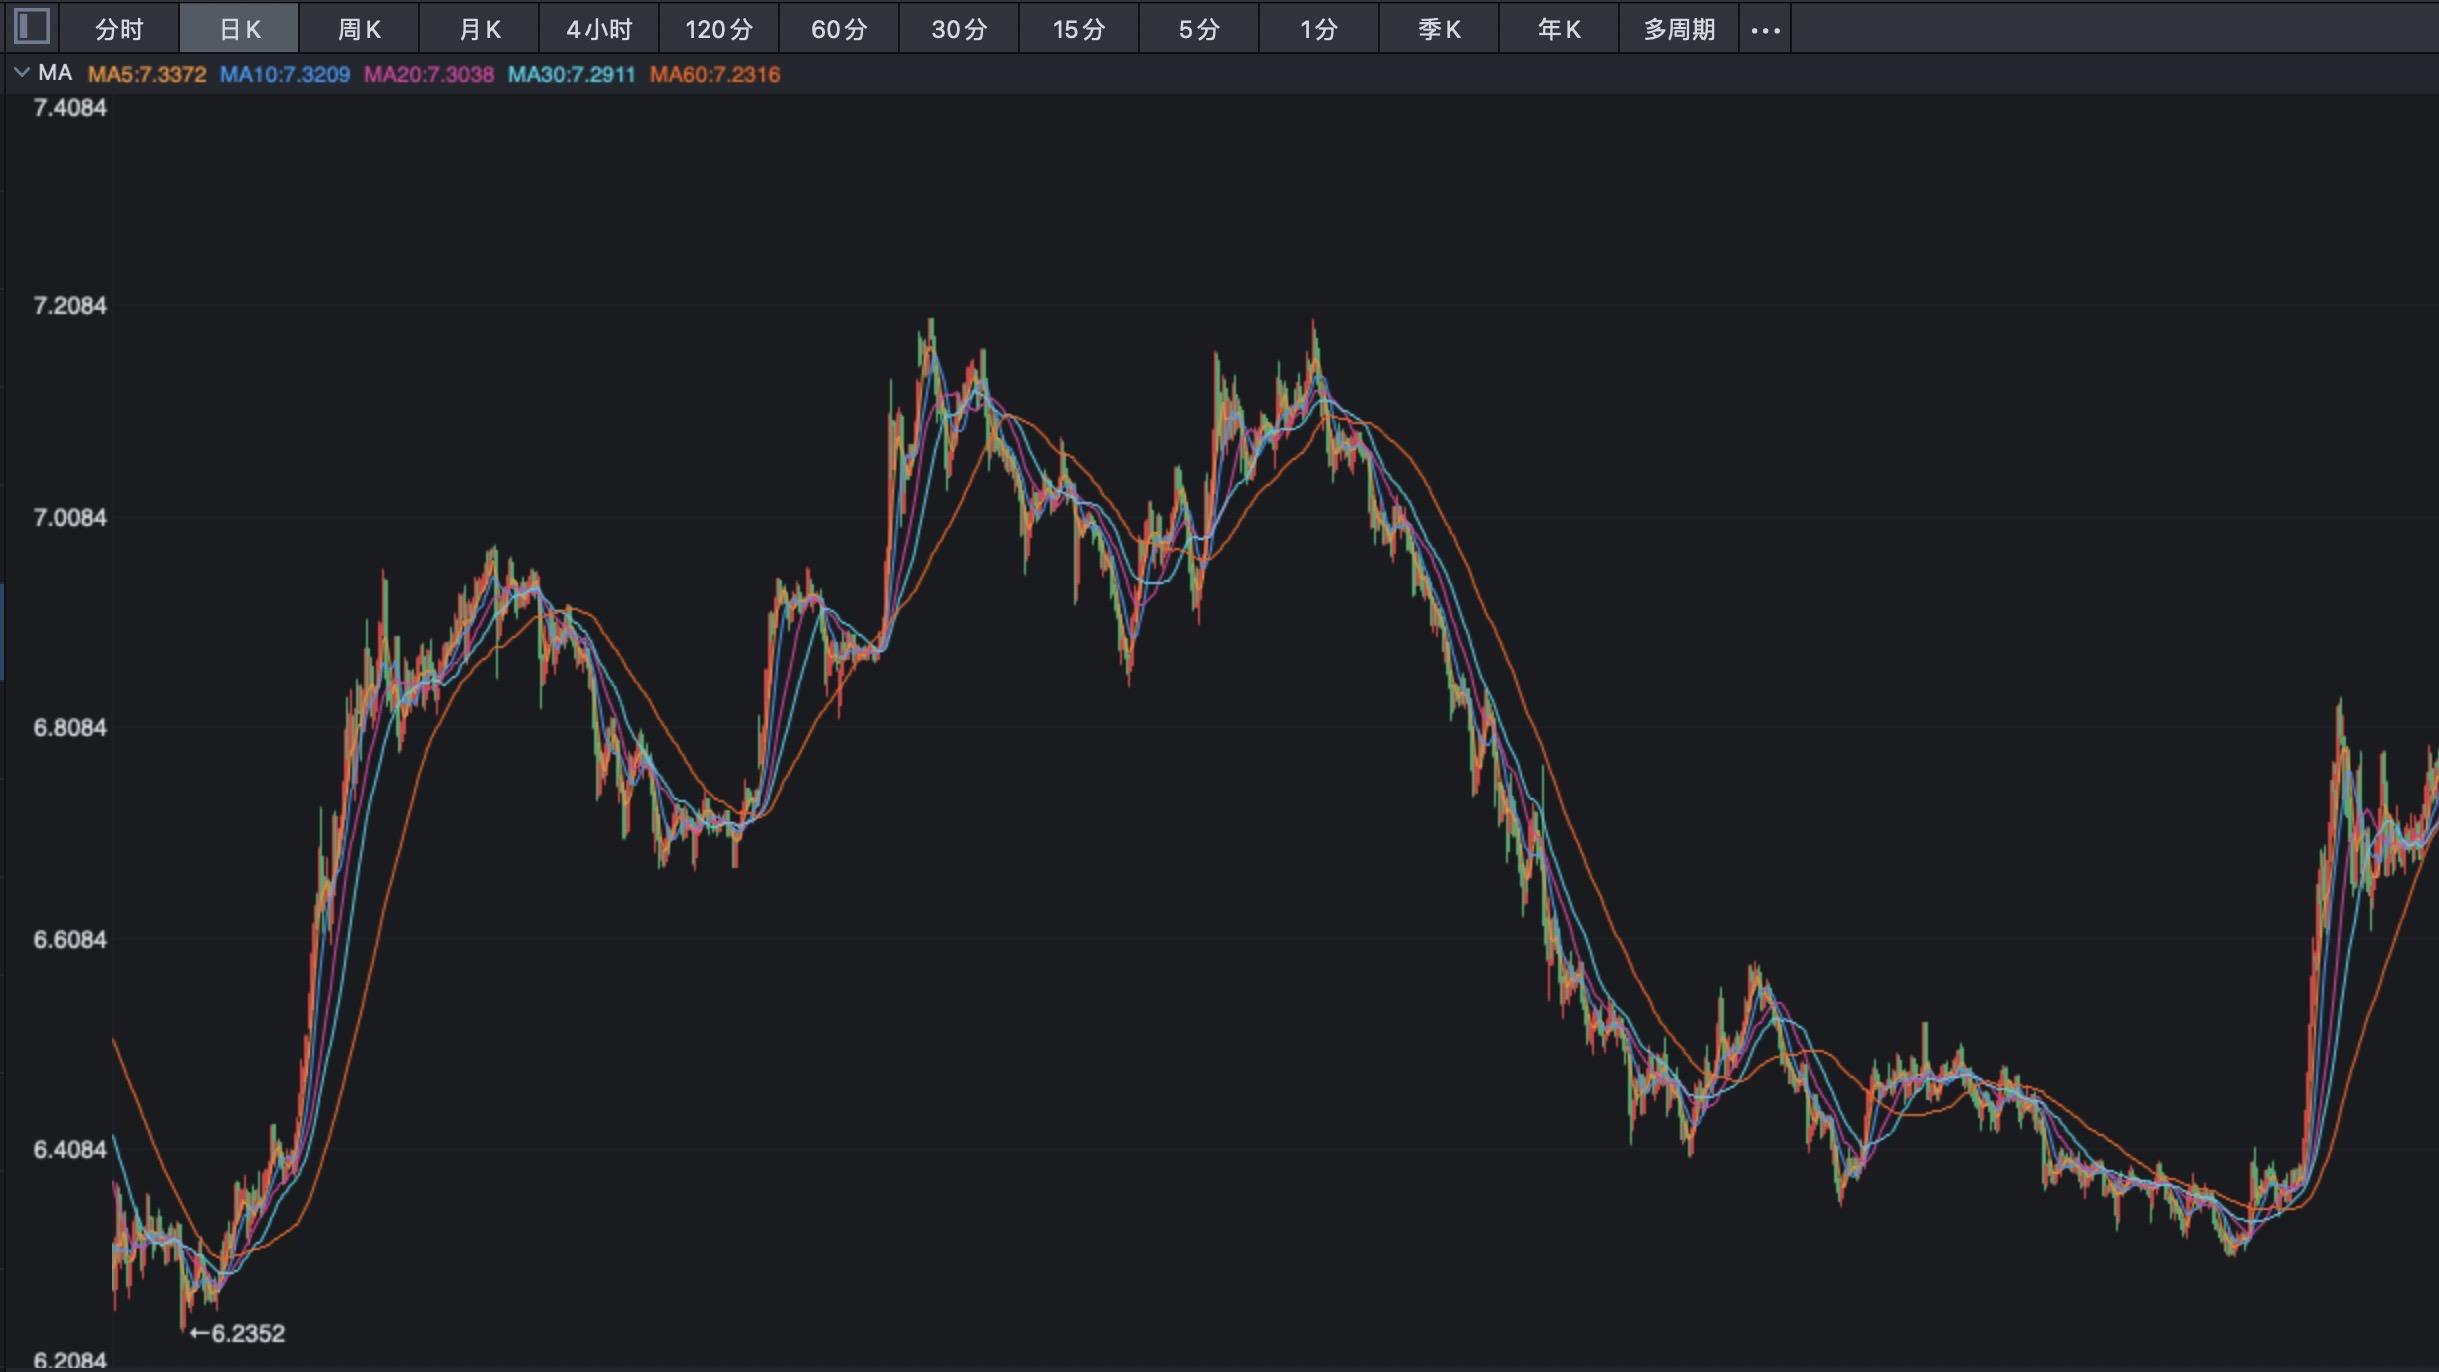Viewport: 2439px width, 1372px height.
Task: Switch to the 分时 tab
Action: tap(119, 29)
